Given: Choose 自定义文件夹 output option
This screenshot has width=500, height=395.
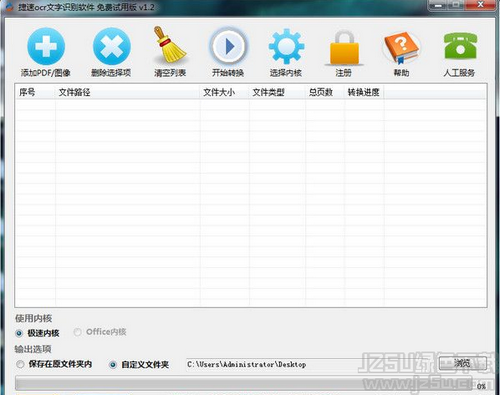Looking at the screenshot, I should pyautogui.click(x=113, y=365).
